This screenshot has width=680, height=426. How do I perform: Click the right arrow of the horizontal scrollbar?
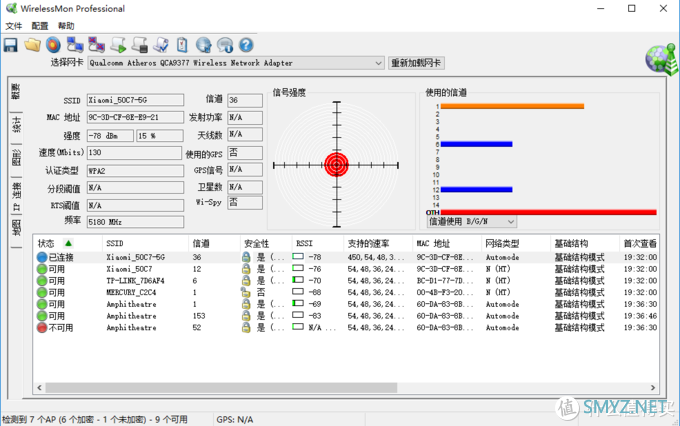pos(653,387)
